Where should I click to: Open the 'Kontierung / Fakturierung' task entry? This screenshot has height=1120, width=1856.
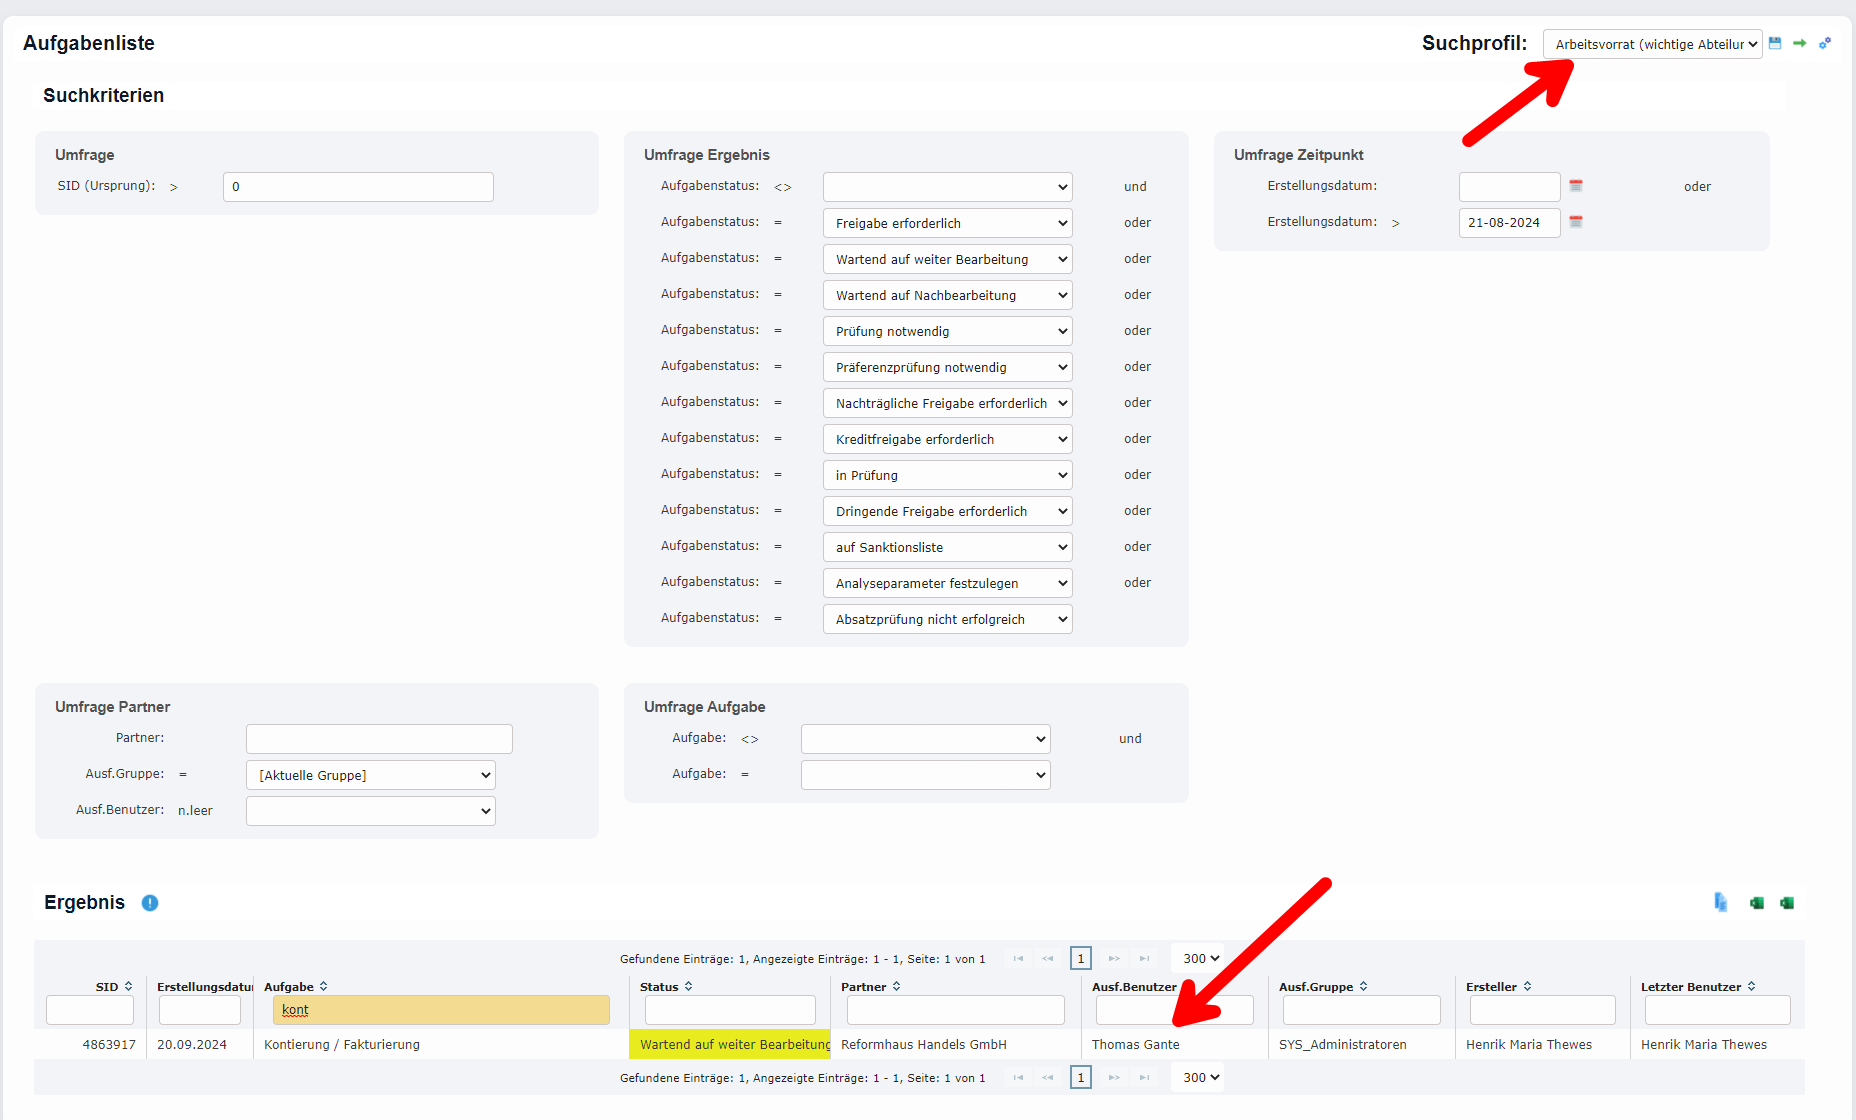341,1045
